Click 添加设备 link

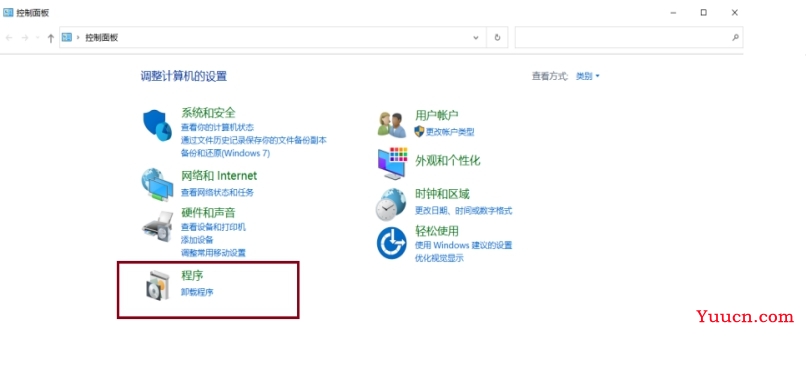(197, 240)
